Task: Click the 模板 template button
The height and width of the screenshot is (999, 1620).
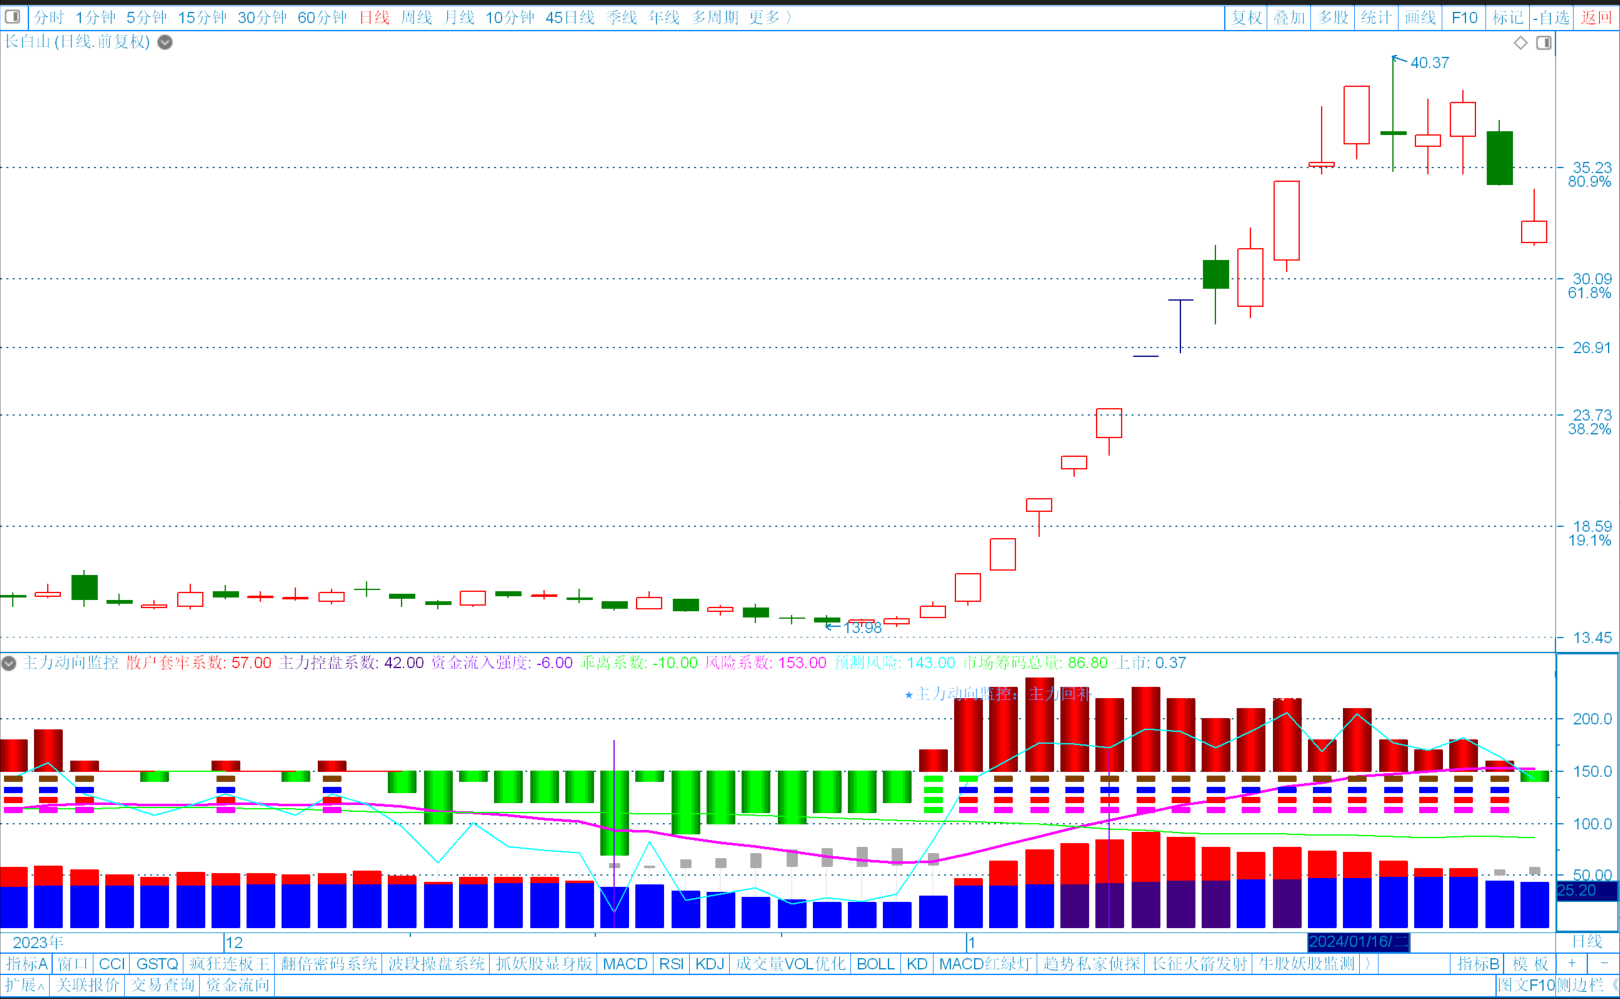Action: [1531, 964]
